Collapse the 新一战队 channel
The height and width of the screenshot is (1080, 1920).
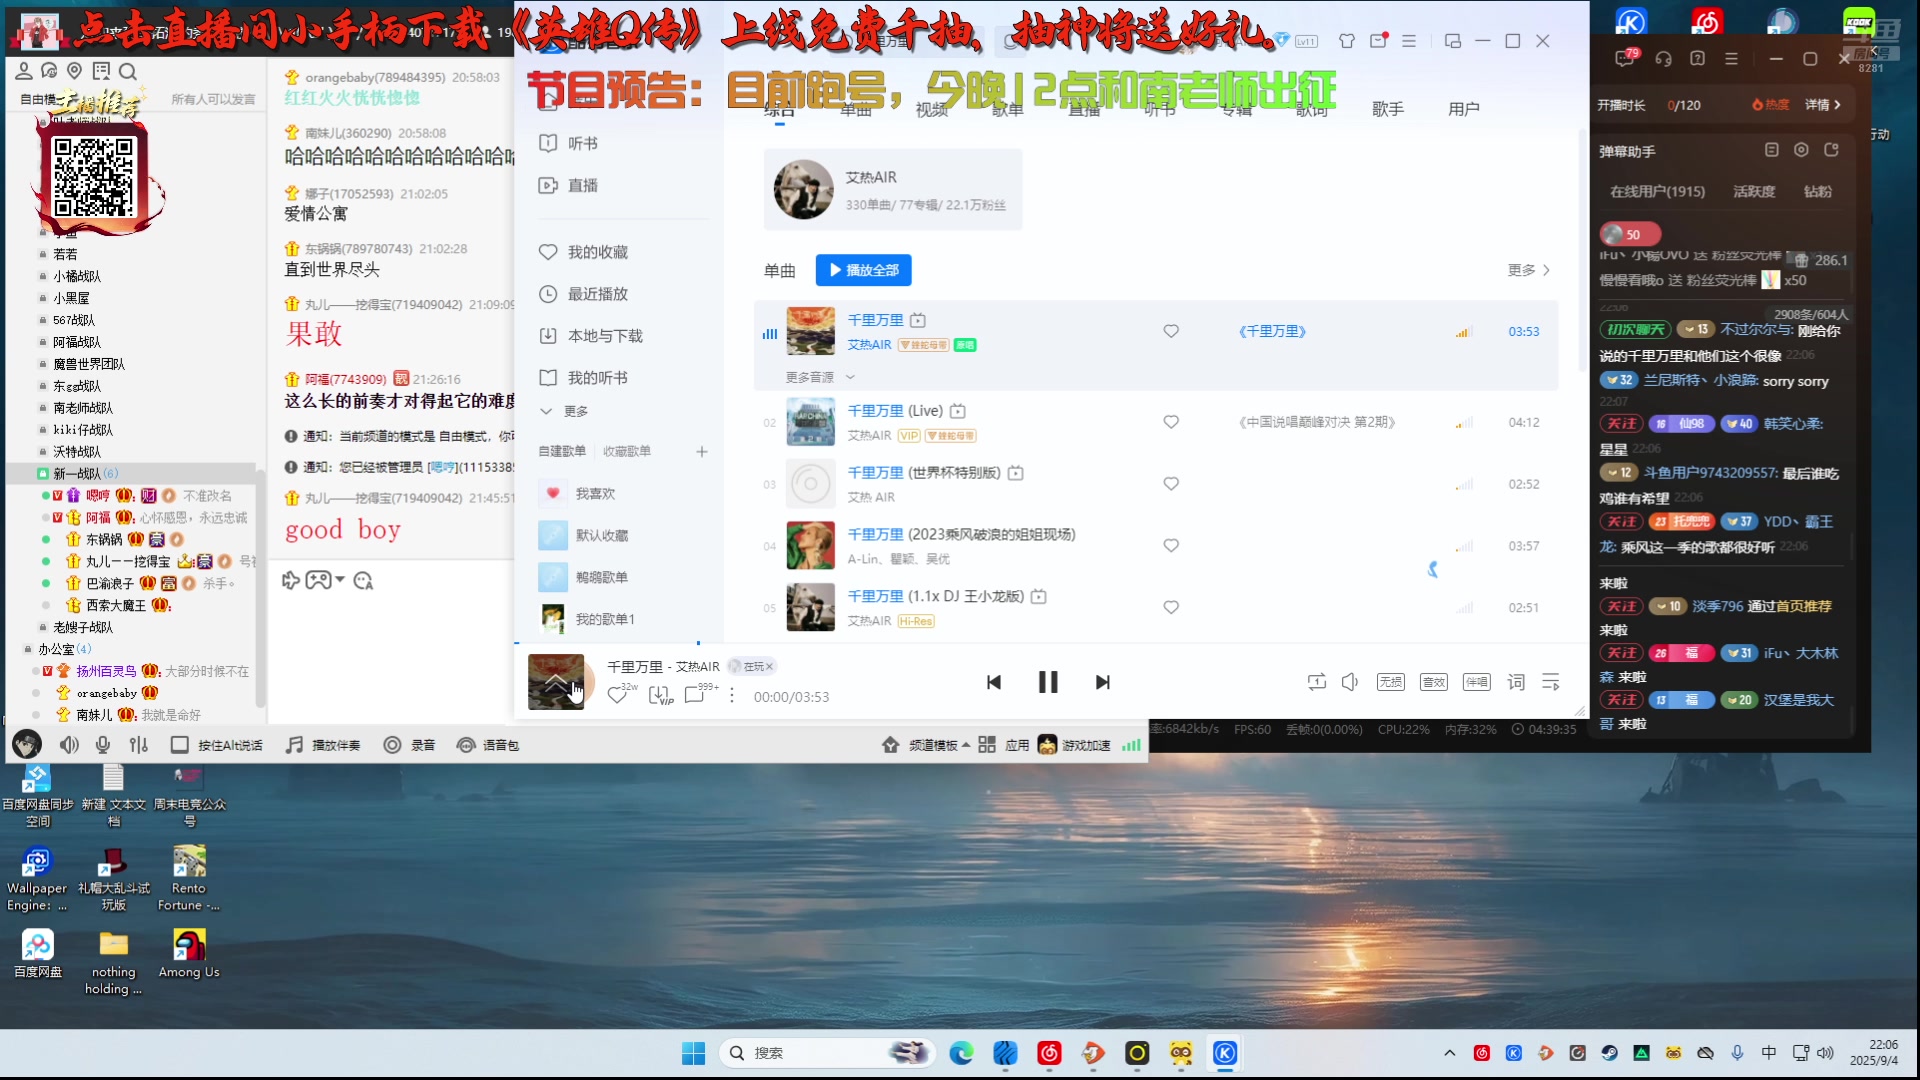click(x=43, y=473)
